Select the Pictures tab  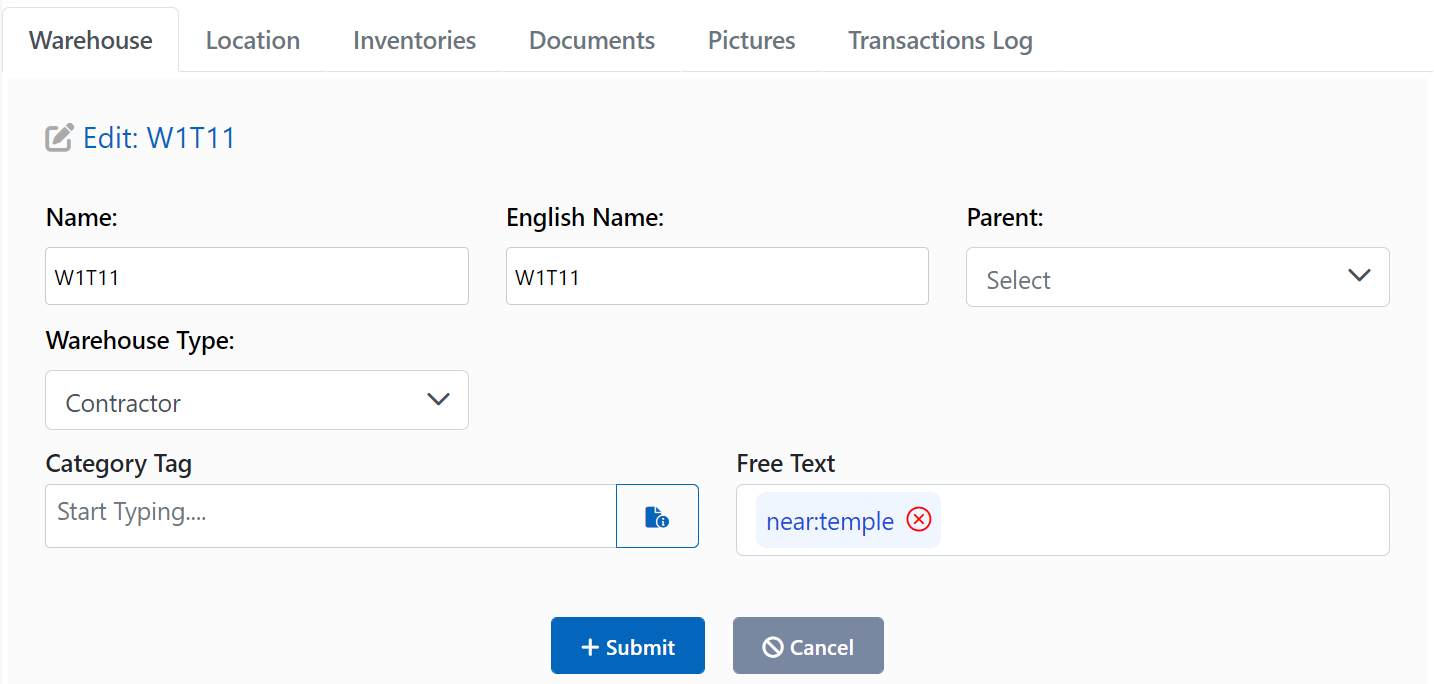[x=751, y=41]
